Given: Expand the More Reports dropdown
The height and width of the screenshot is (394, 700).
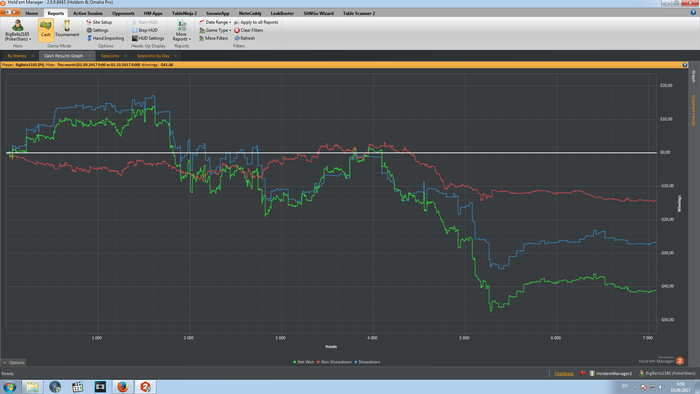Looking at the screenshot, I should coord(182,30).
